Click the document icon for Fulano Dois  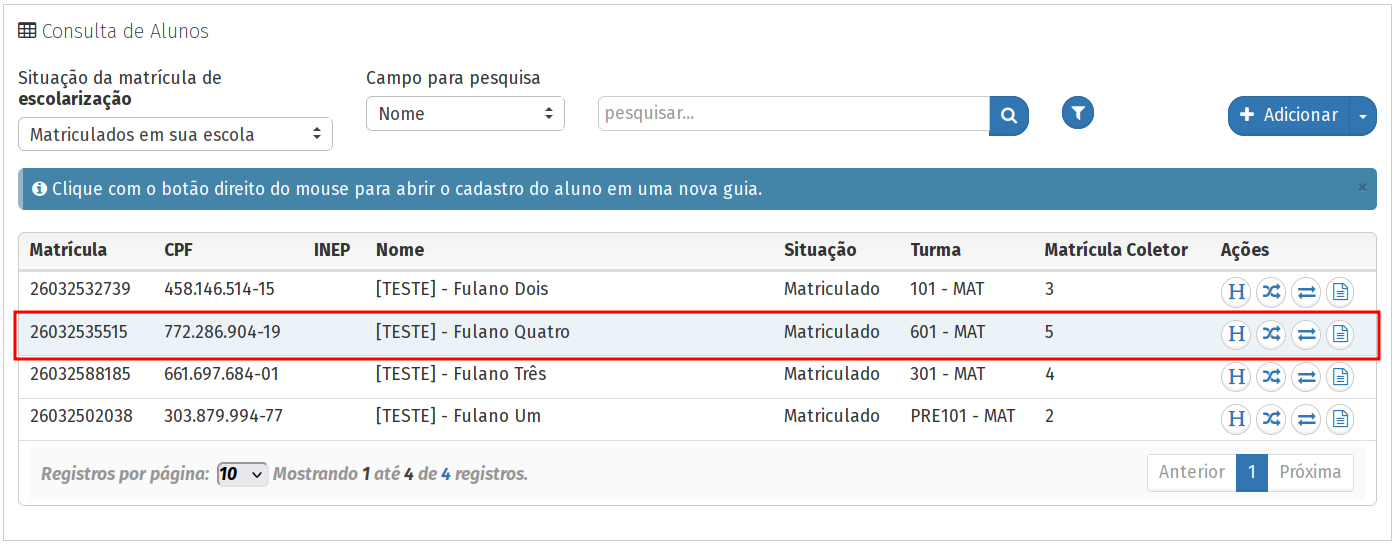click(x=1340, y=293)
